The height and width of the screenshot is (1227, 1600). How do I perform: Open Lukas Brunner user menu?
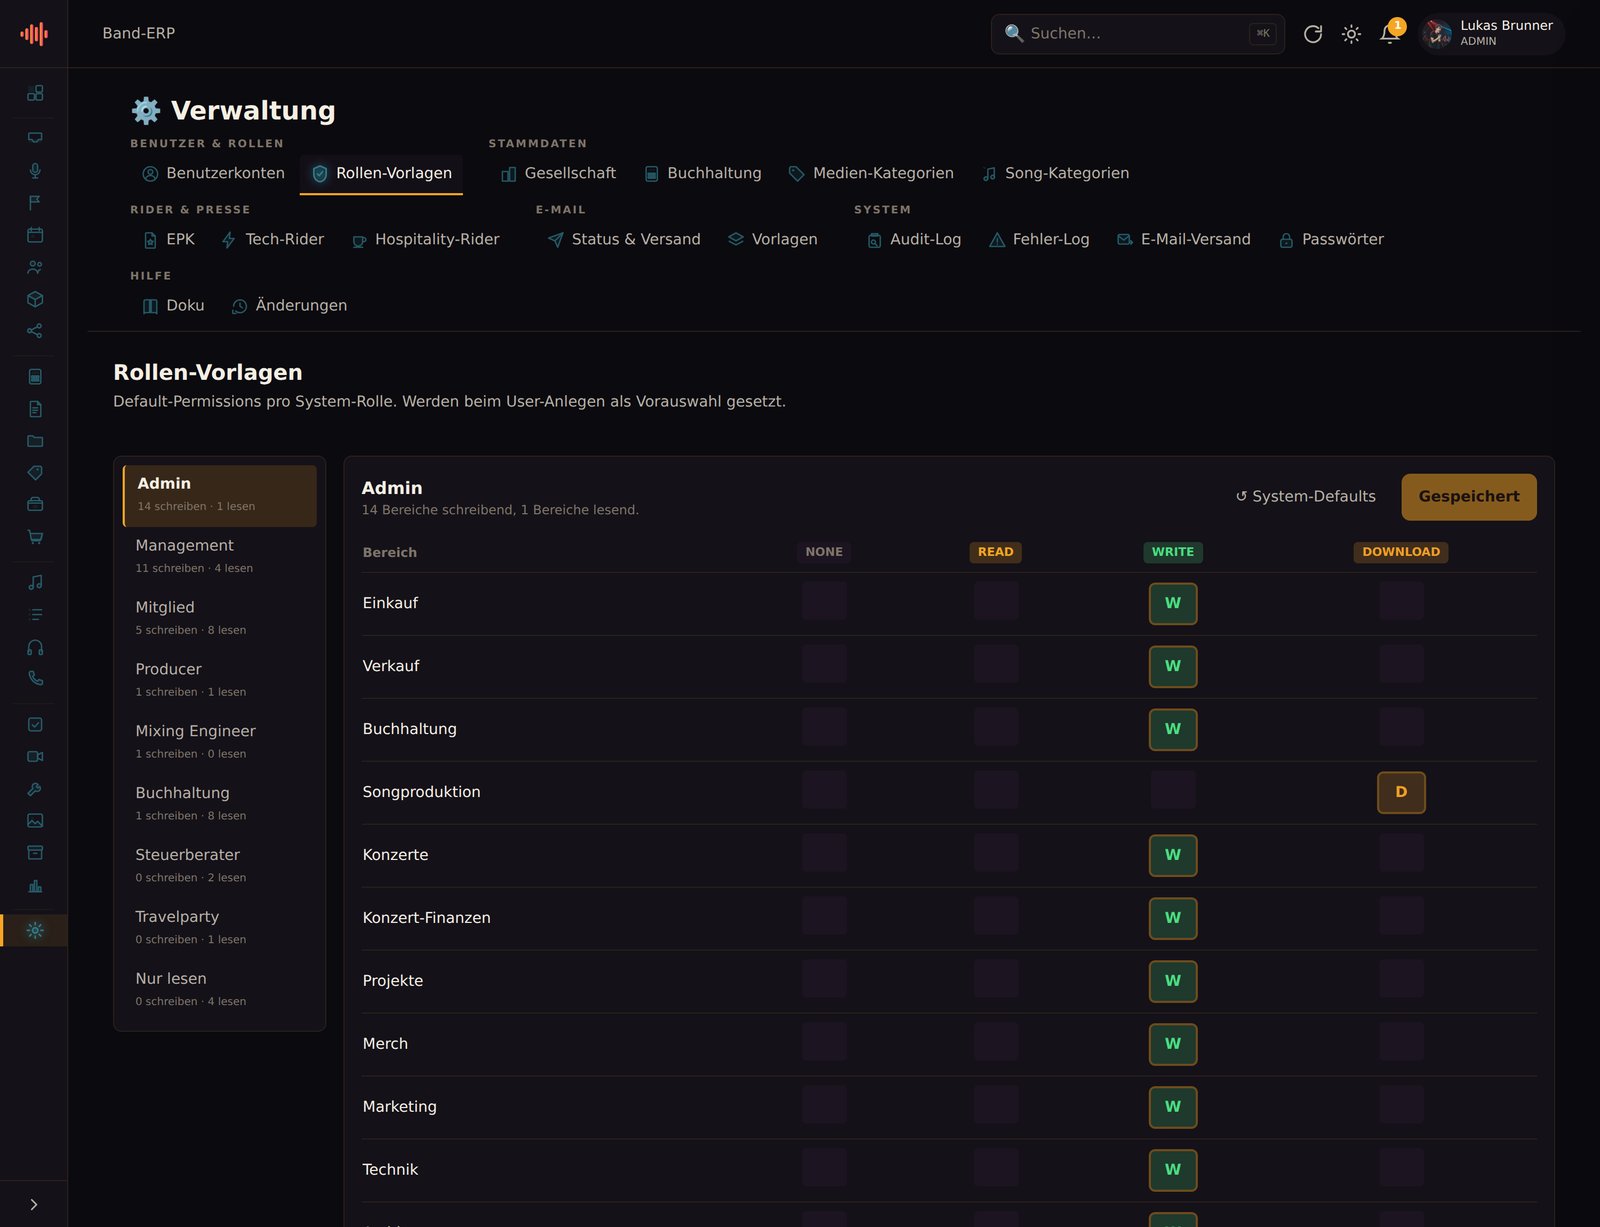point(1491,34)
